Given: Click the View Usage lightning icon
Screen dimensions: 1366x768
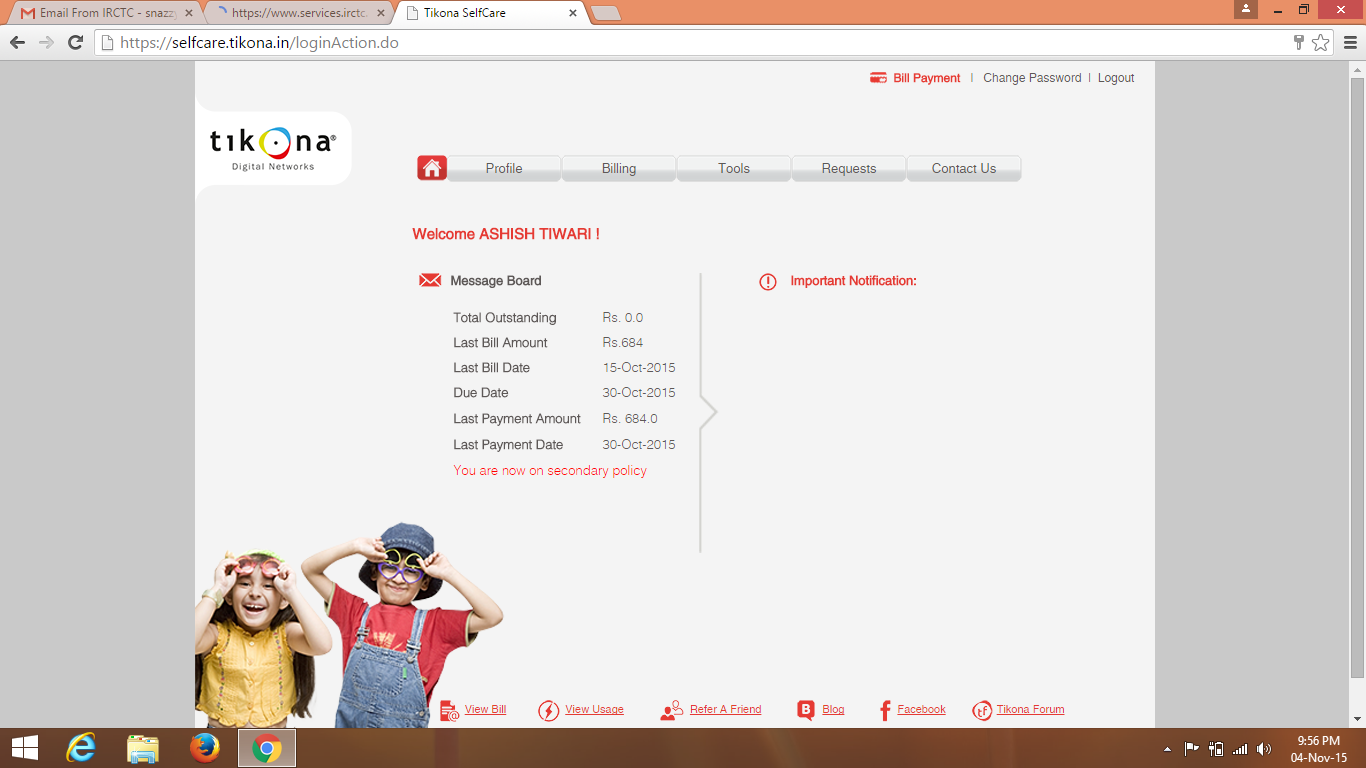Looking at the screenshot, I should click(548, 710).
